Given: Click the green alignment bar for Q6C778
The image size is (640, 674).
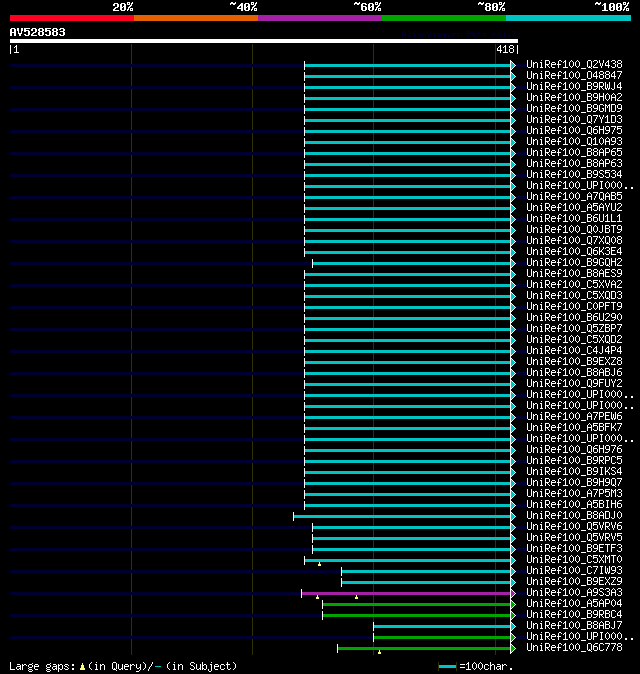Looking at the screenshot, I should pos(424,648).
